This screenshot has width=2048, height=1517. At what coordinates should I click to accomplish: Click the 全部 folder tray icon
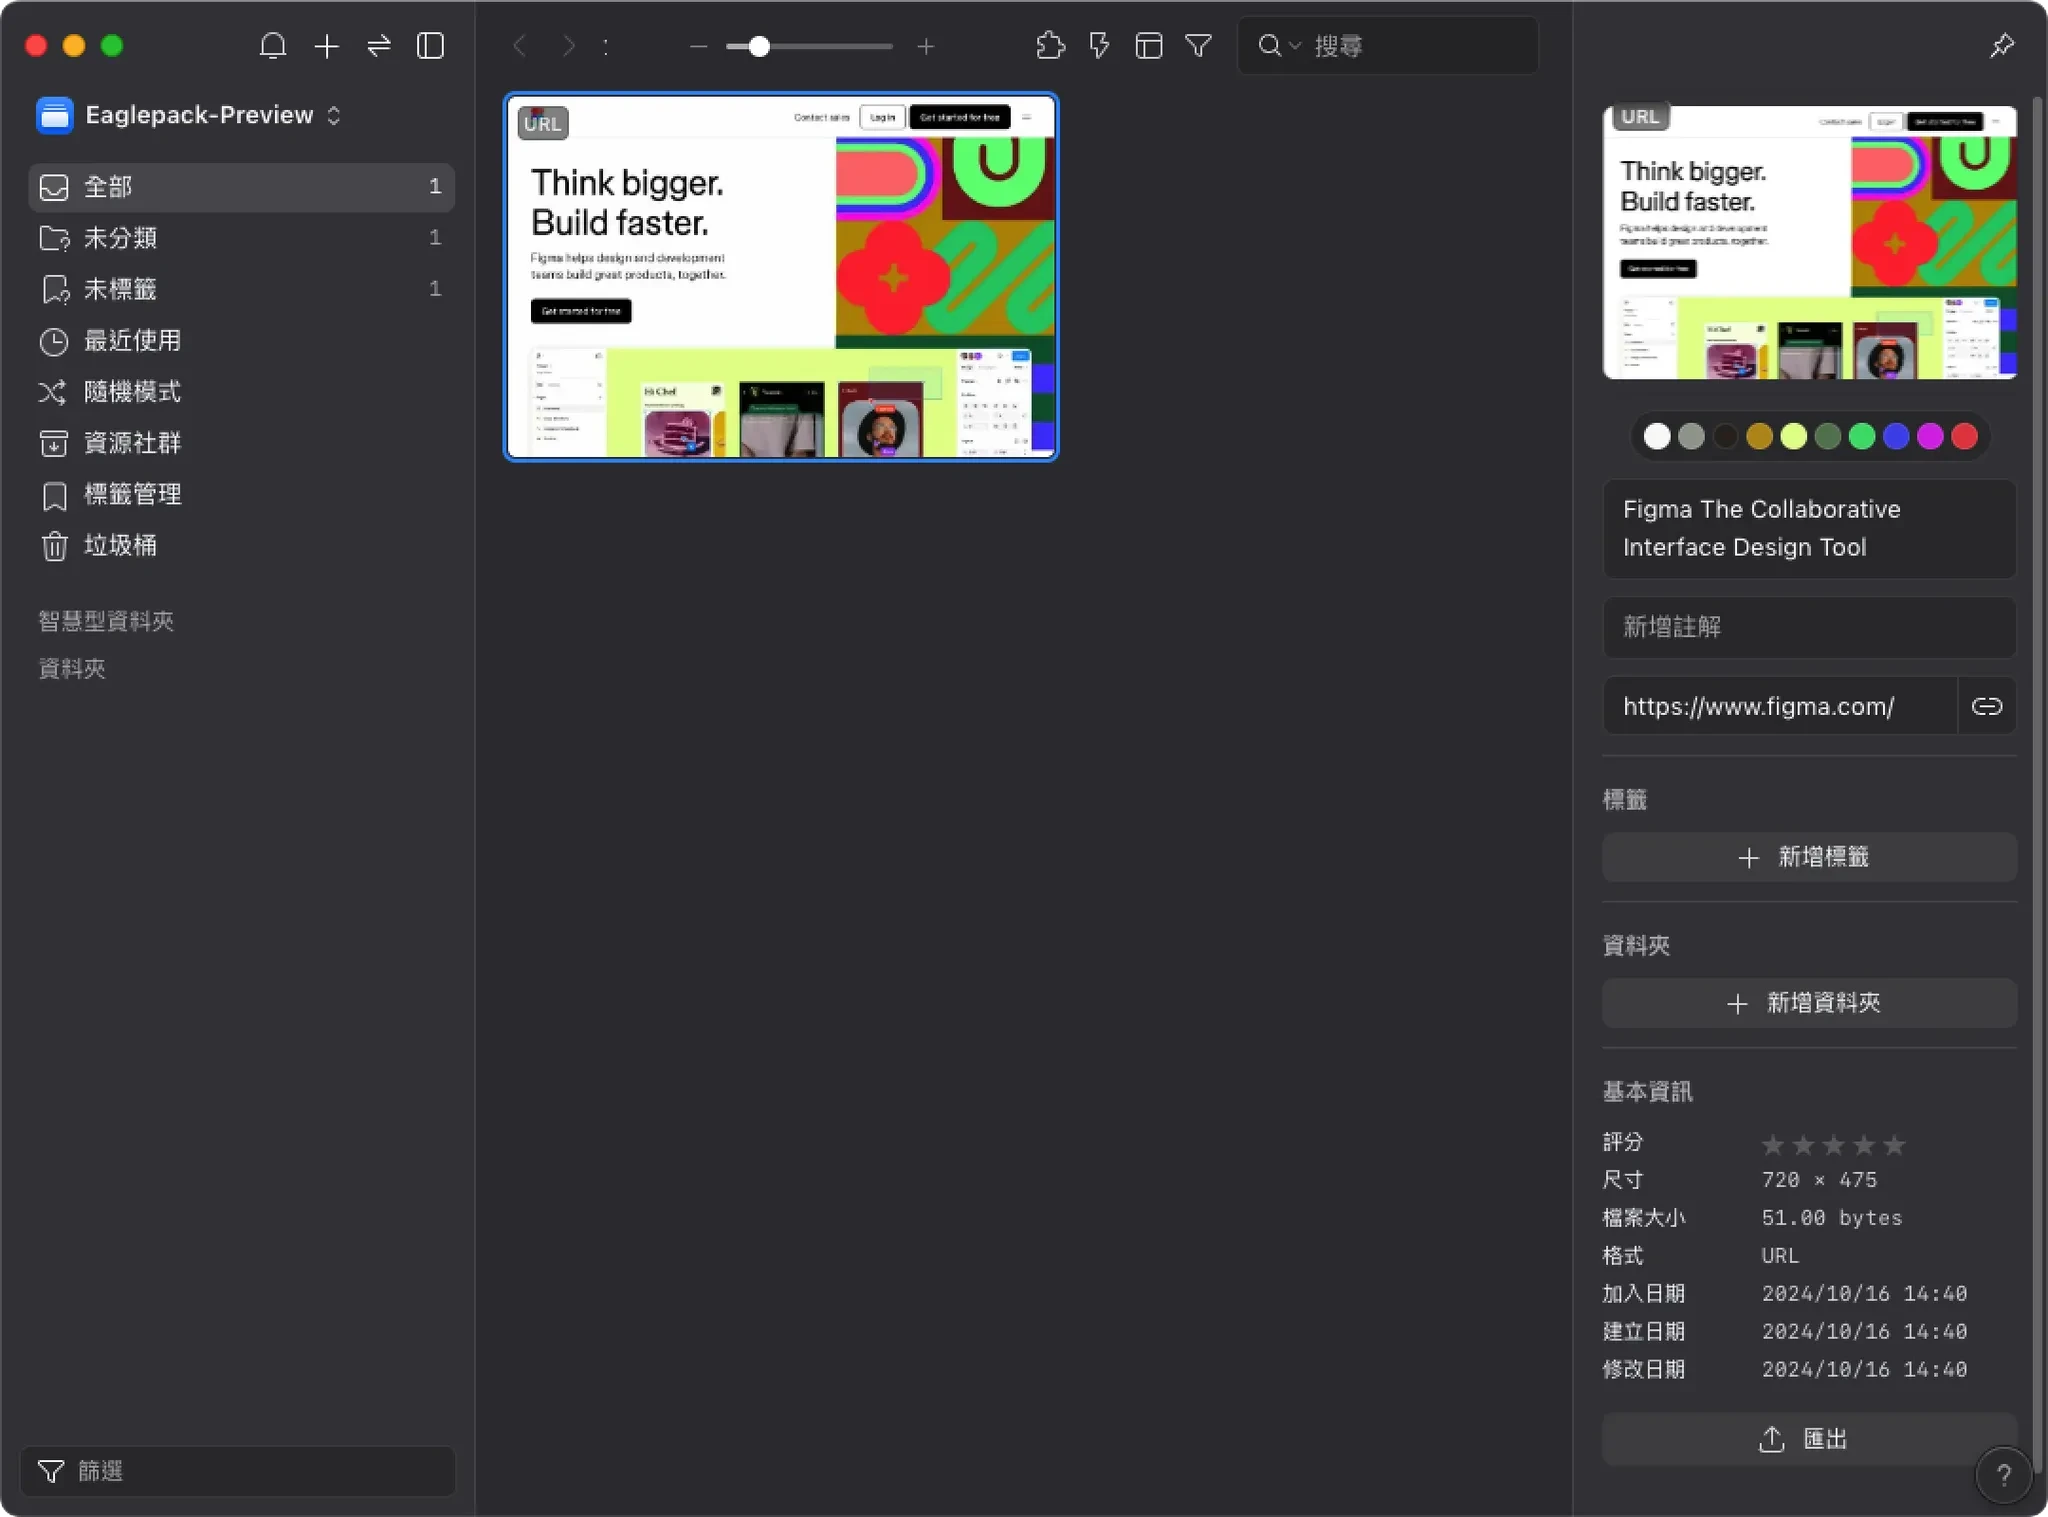(x=54, y=187)
